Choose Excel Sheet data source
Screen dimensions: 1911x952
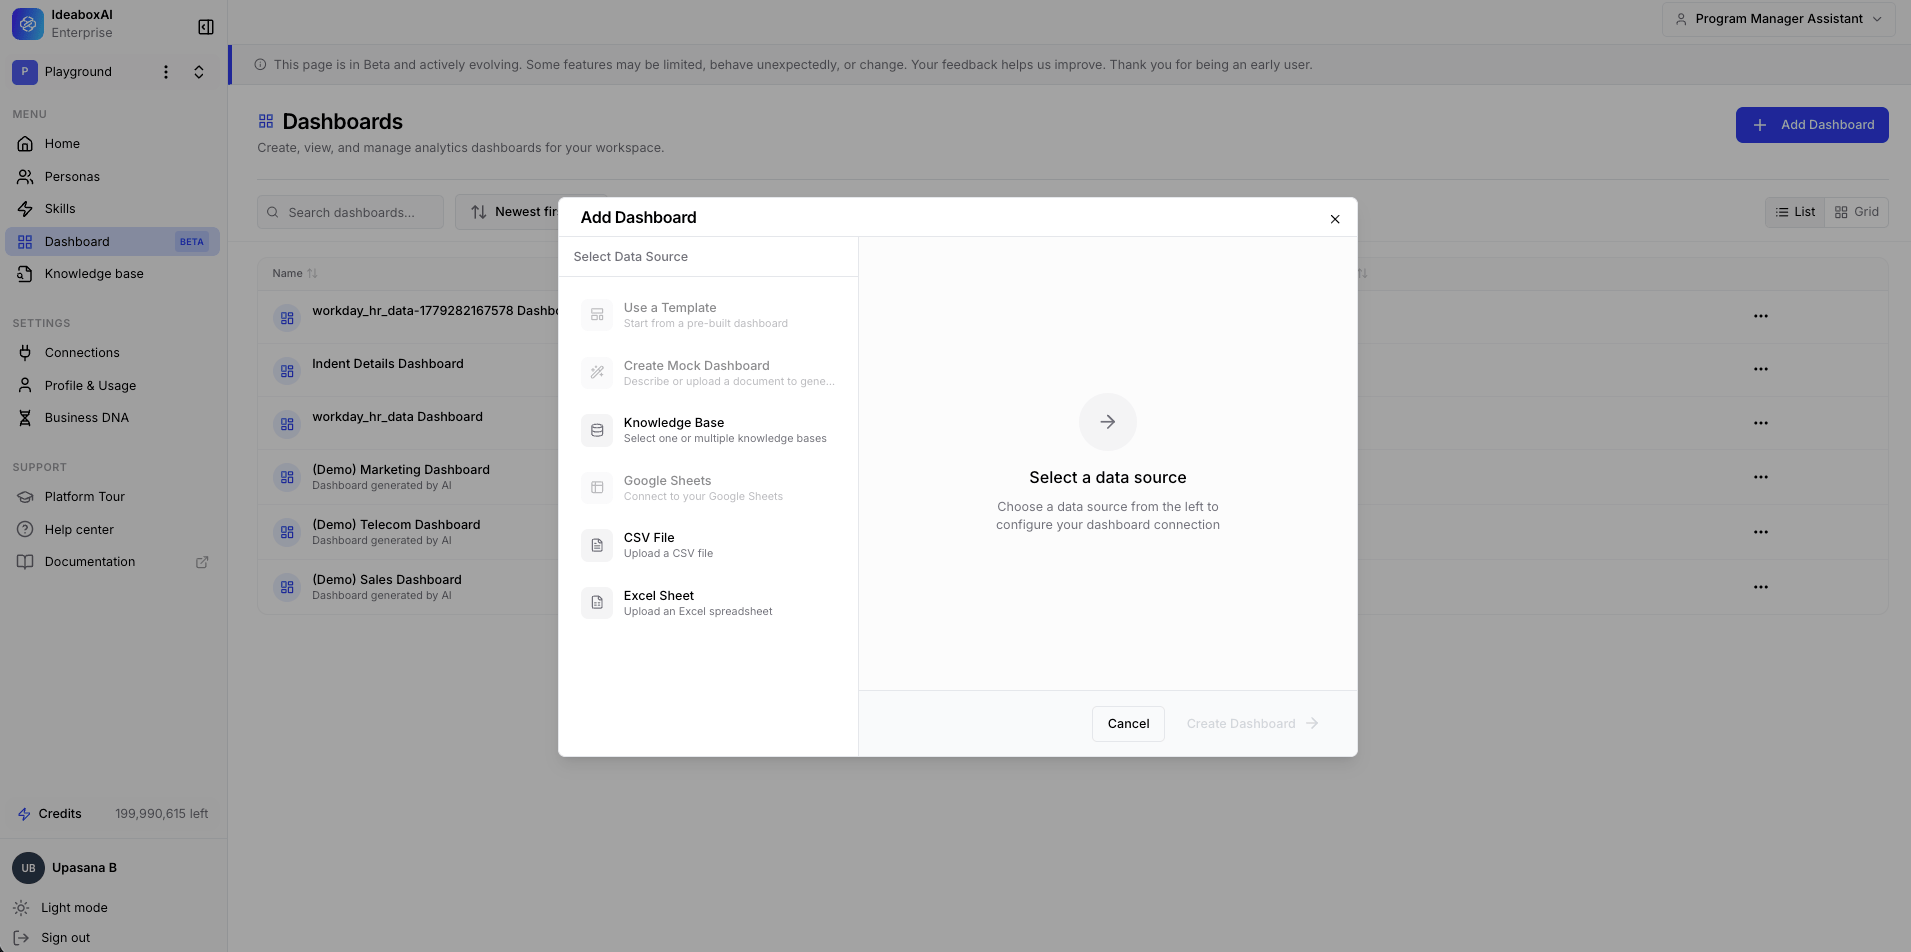pos(709,603)
